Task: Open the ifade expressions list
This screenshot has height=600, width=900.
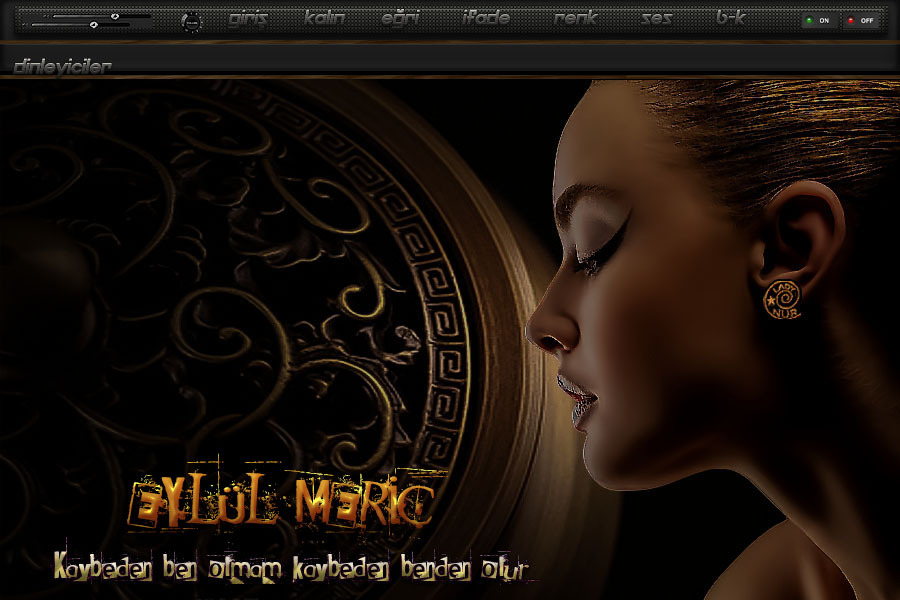Action: click(x=486, y=19)
